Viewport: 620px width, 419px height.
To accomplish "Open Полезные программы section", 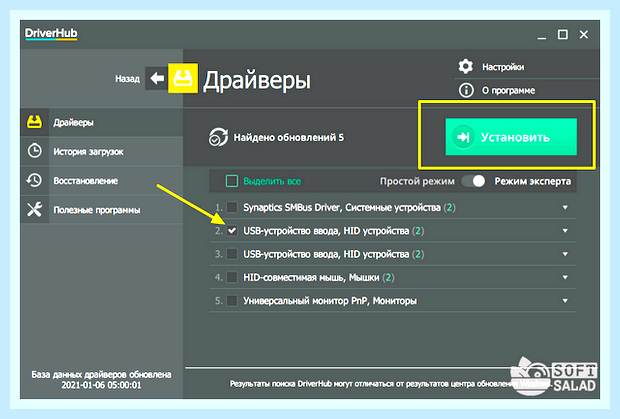I will click(x=102, y=210).
